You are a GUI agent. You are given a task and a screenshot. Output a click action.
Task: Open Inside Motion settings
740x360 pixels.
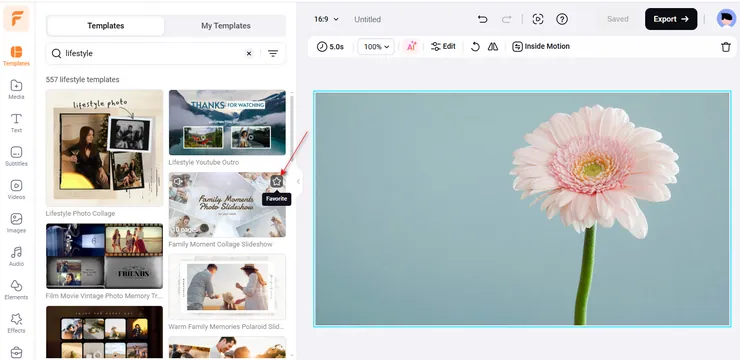point(541,47)
